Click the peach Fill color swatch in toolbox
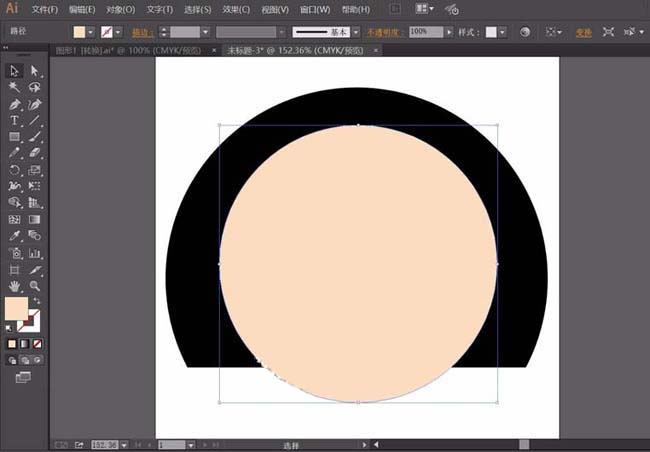 point(17,309)
